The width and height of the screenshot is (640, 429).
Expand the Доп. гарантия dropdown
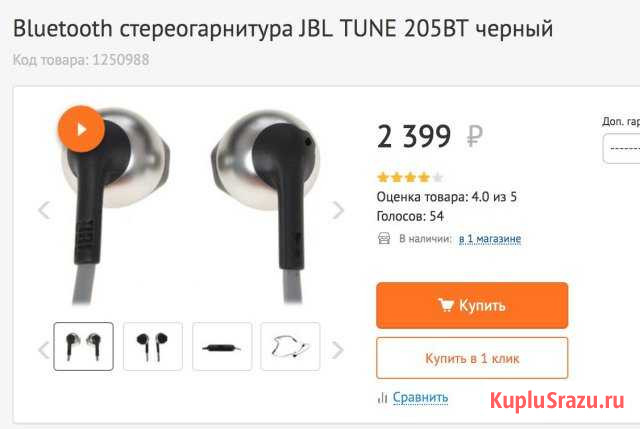click(x=621, y=149)
